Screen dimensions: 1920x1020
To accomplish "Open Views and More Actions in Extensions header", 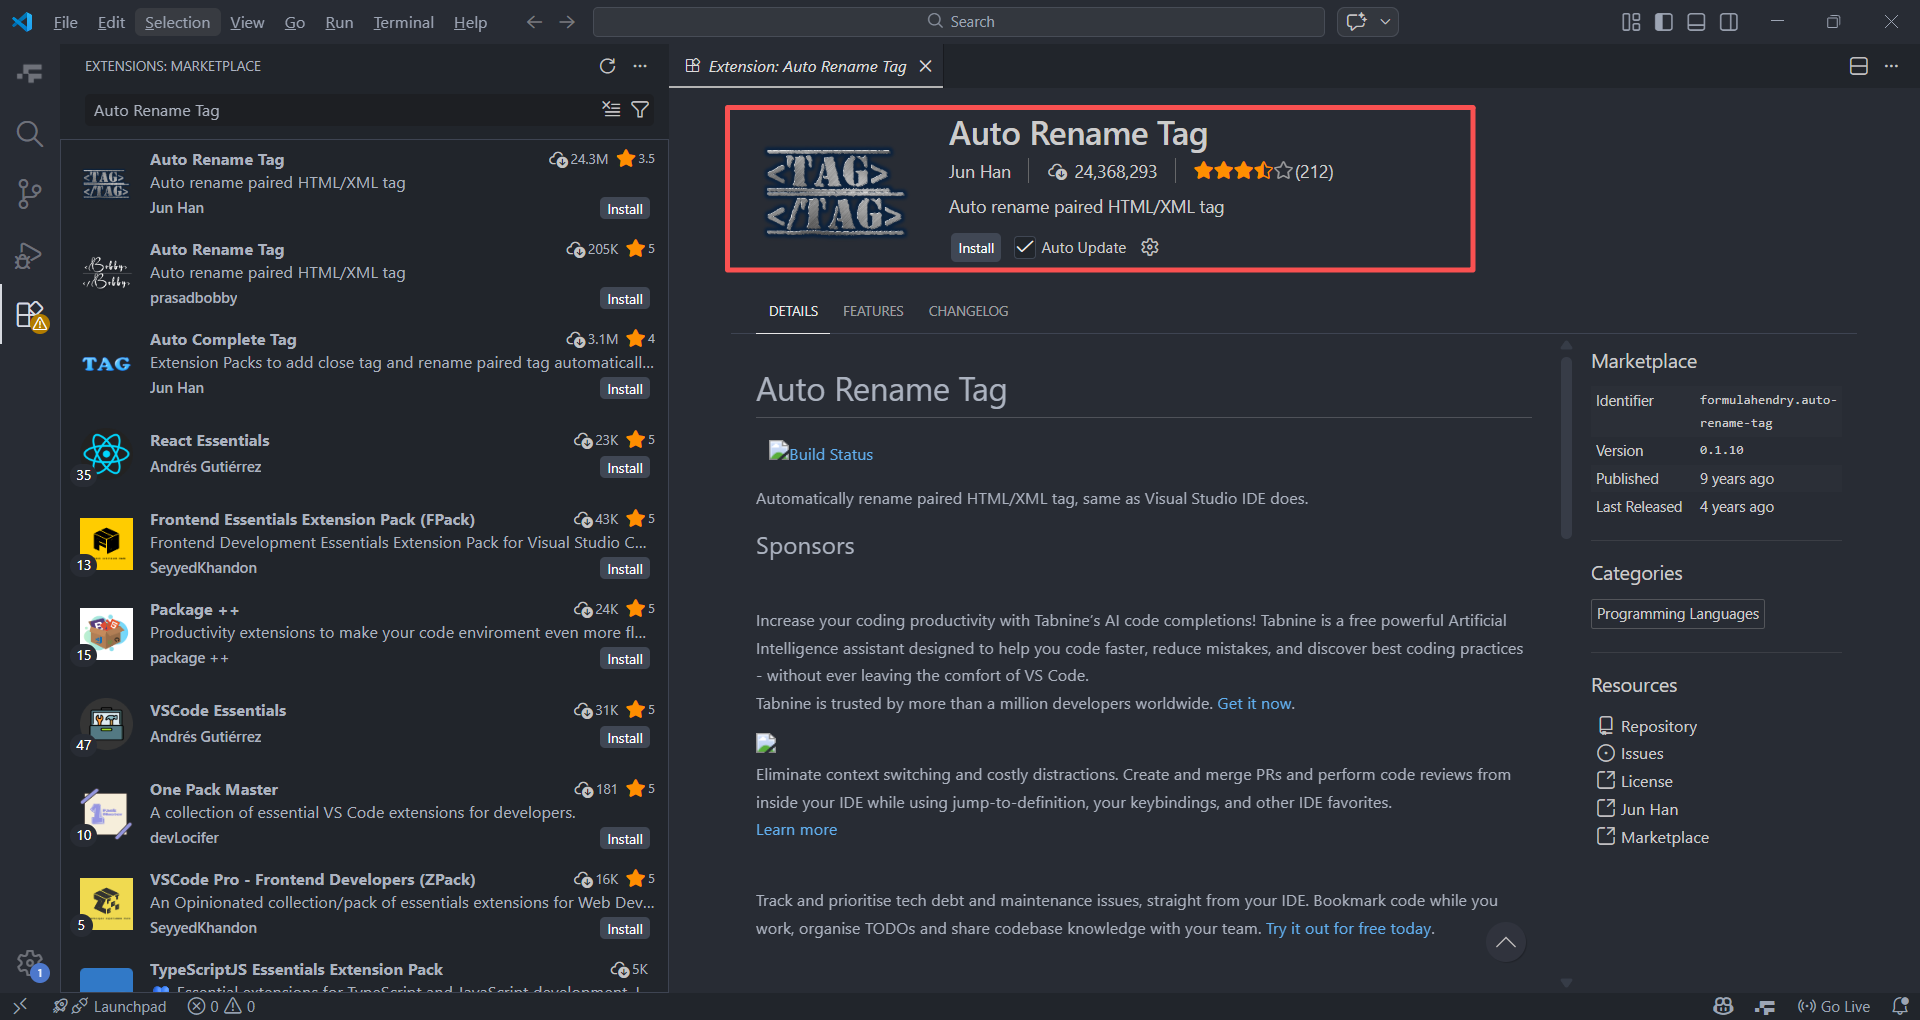I will click(640, 66).
